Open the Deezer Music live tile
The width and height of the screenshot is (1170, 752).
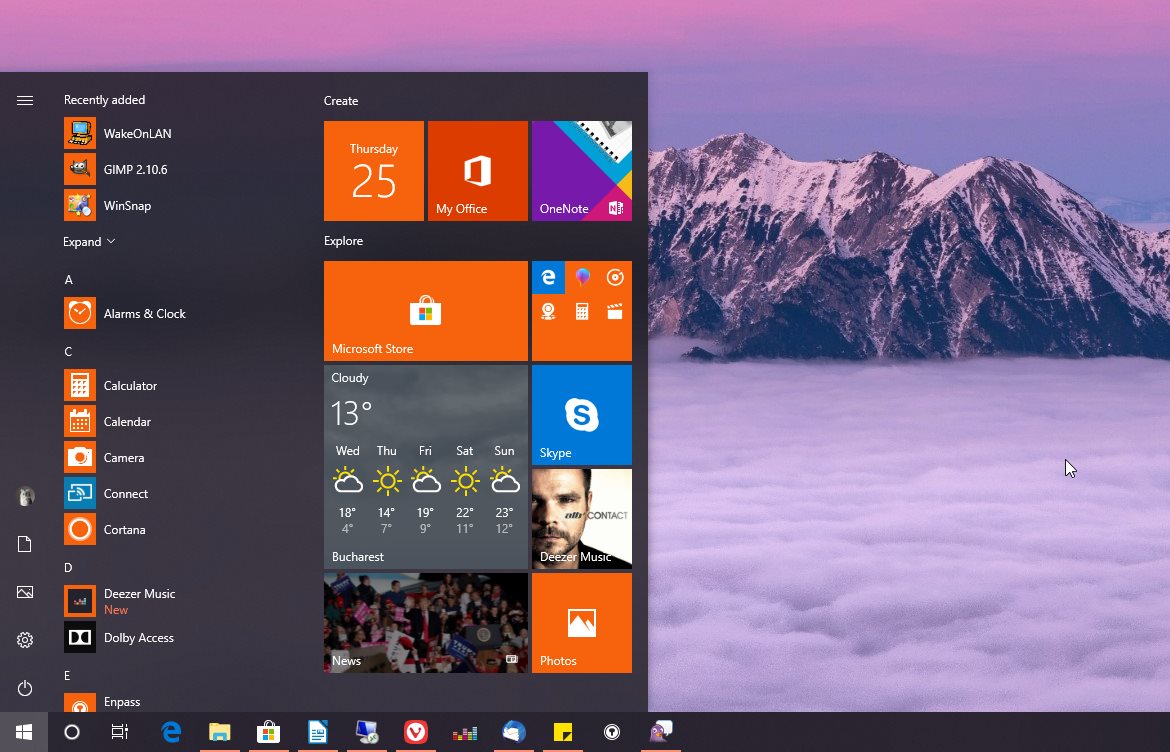click(x=582, y=519)
